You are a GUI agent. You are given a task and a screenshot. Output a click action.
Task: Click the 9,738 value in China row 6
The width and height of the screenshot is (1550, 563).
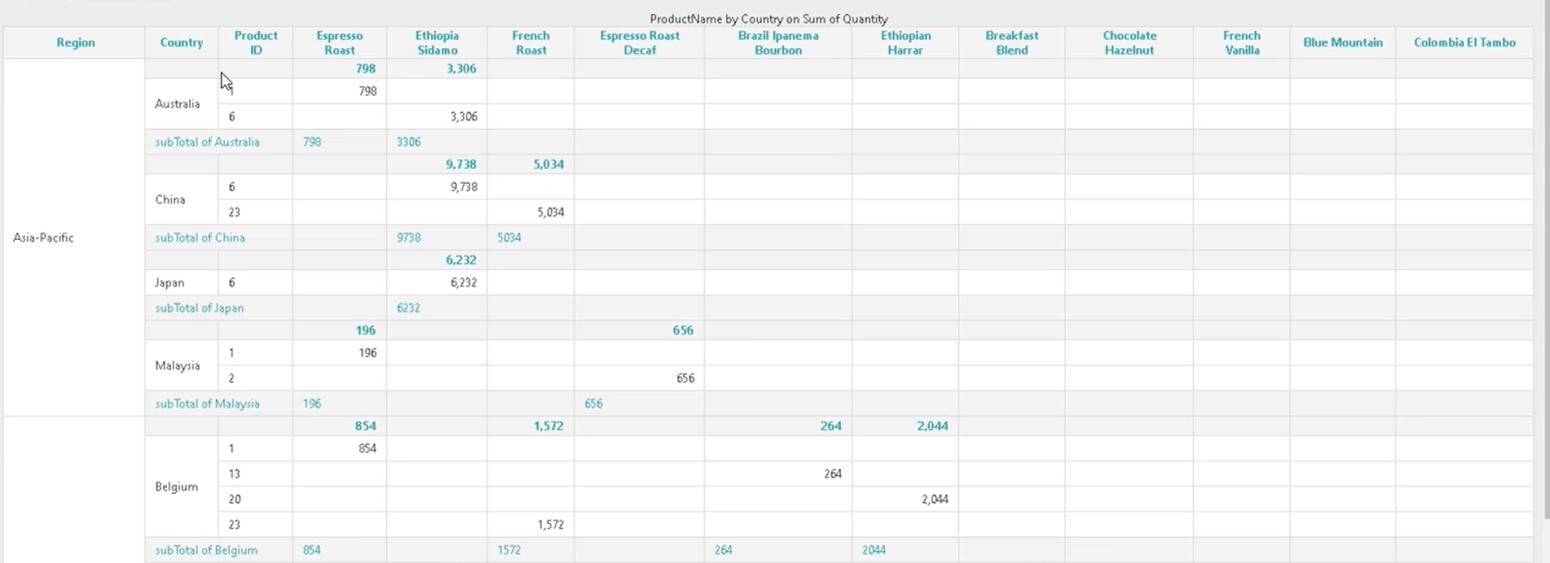pos(463,187)
